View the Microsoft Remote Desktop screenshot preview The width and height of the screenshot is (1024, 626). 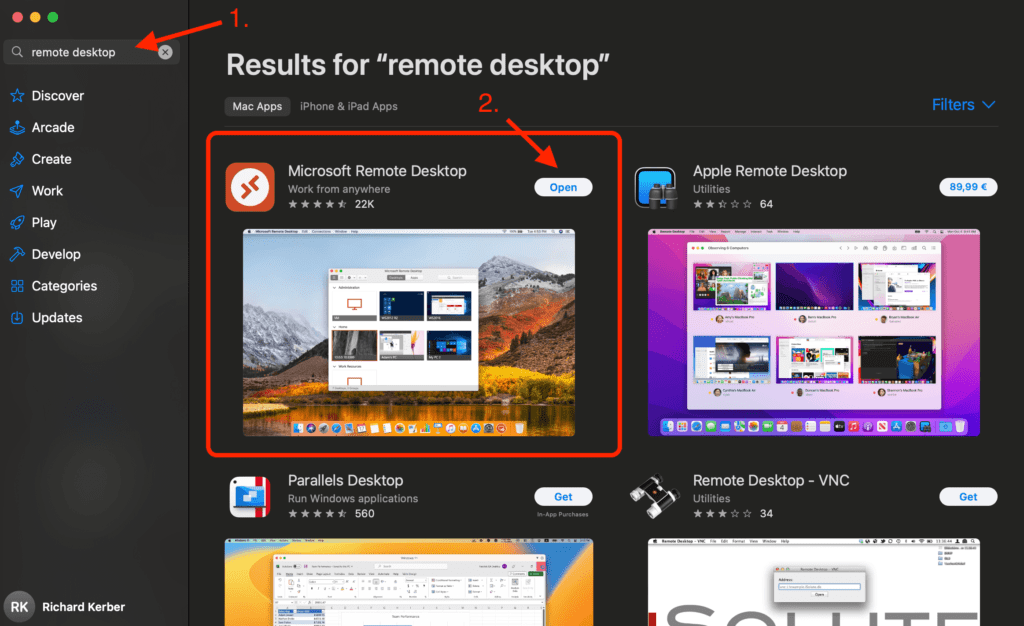(409, 332)
